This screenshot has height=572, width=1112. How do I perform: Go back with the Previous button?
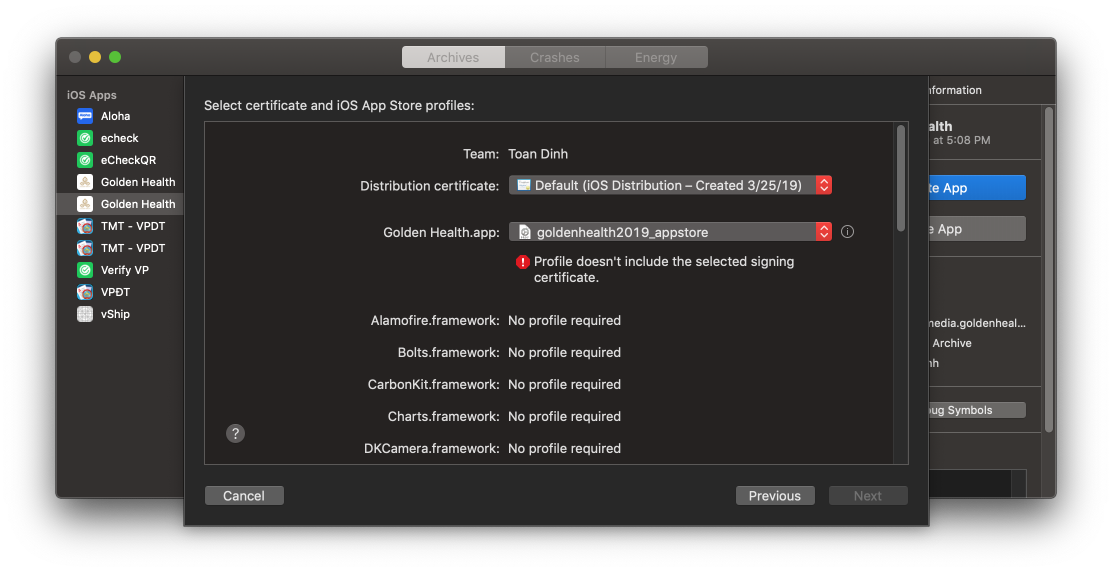tap(775, 496)
